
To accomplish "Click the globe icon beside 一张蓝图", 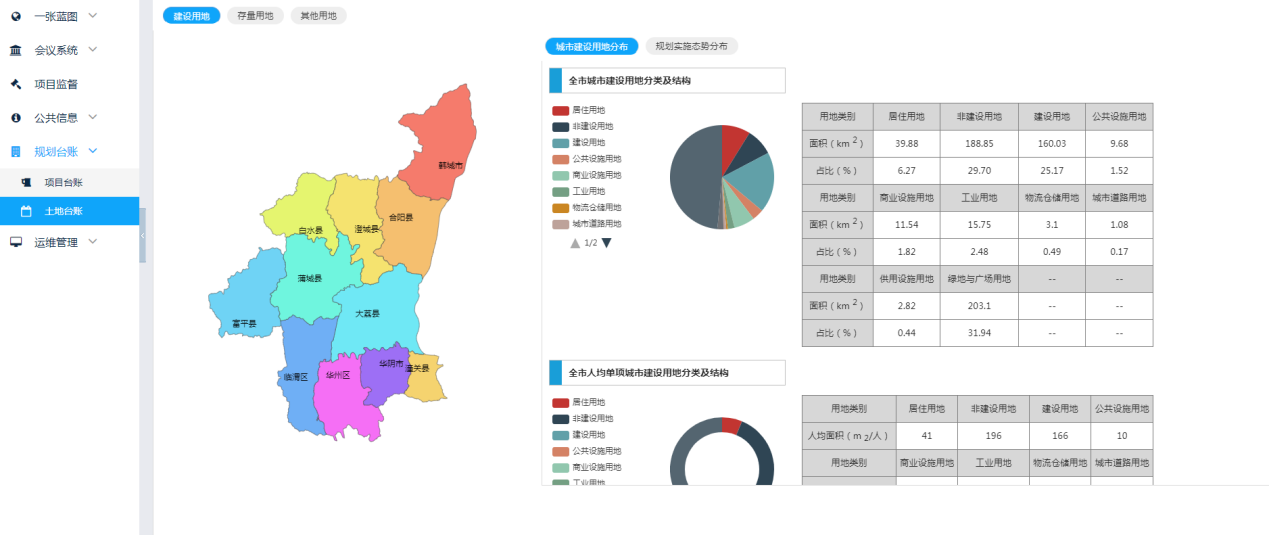I will [x=16, y=16].
